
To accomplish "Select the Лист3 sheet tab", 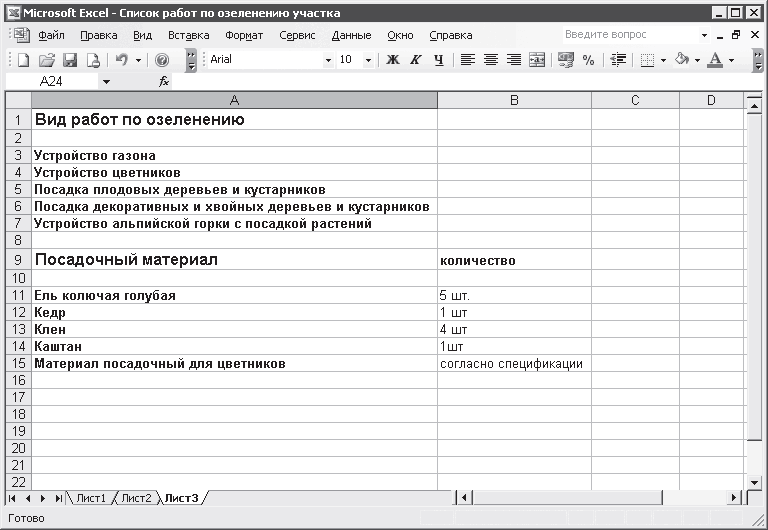I will 182,498.
